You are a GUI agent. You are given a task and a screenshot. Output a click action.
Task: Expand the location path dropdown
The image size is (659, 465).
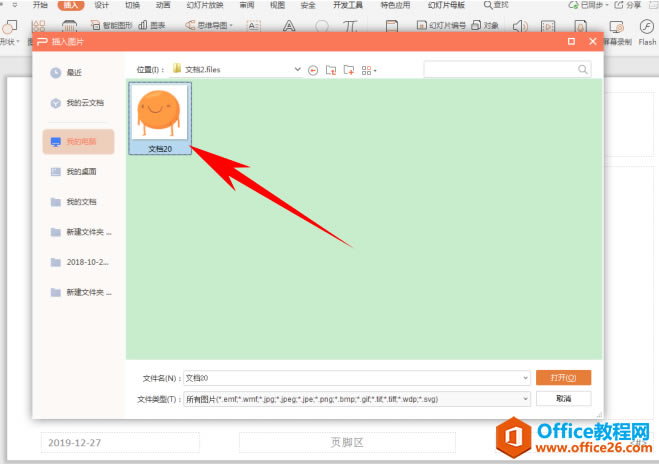[x=297, y=69]
